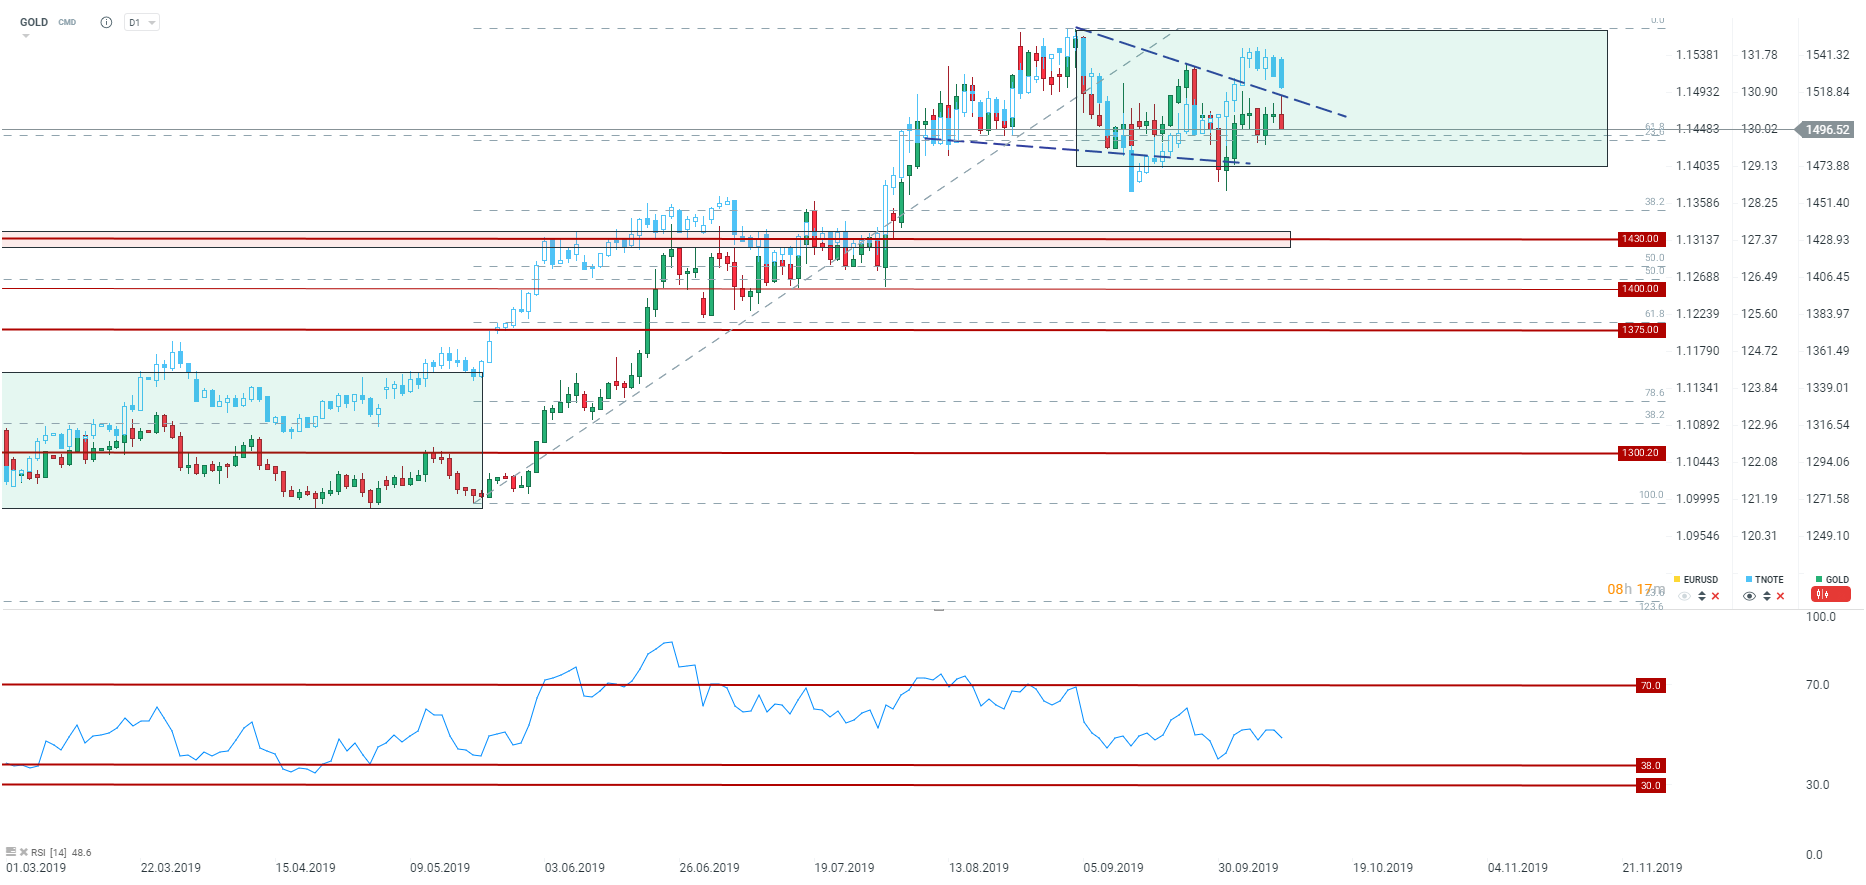1866x885 pixels.
Task: Select the RSI 38.0 level tag
Action: pos(1651,766)
